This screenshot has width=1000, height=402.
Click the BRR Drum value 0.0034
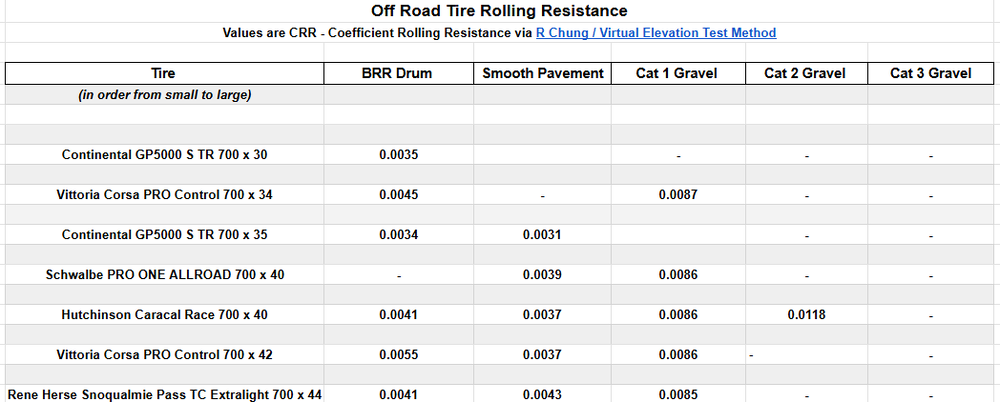tap(399, 235)
